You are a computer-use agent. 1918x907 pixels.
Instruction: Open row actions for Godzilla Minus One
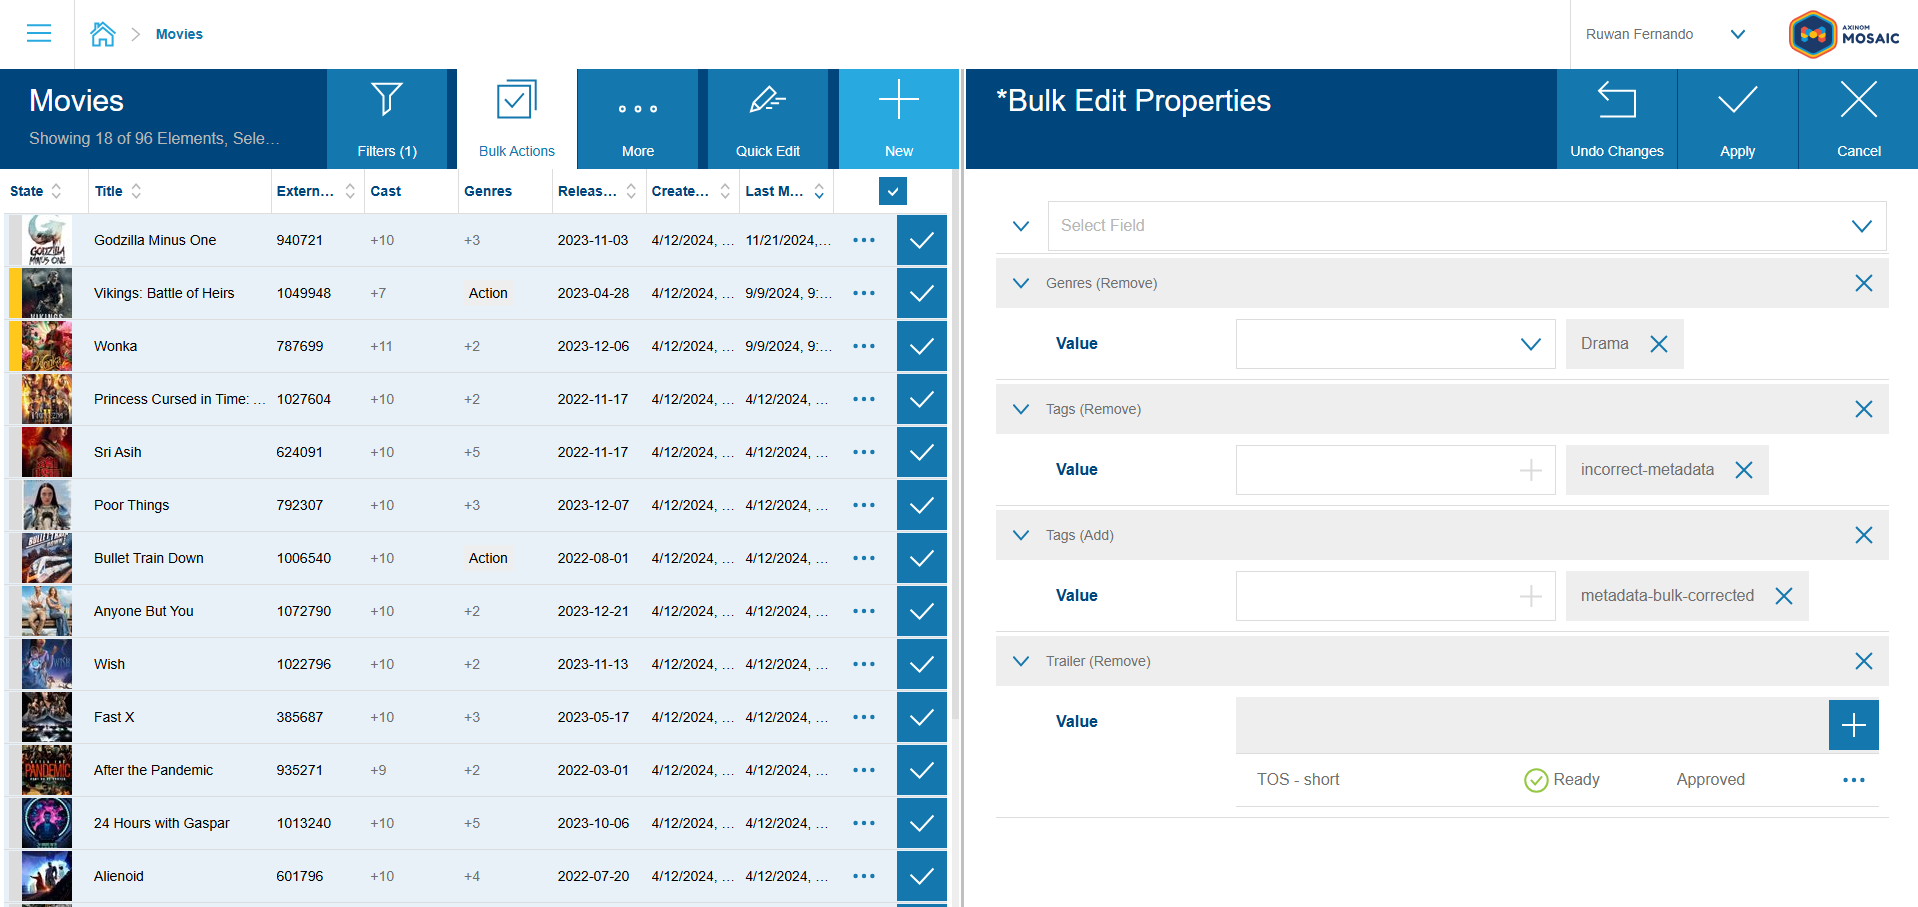click(863, 240)
